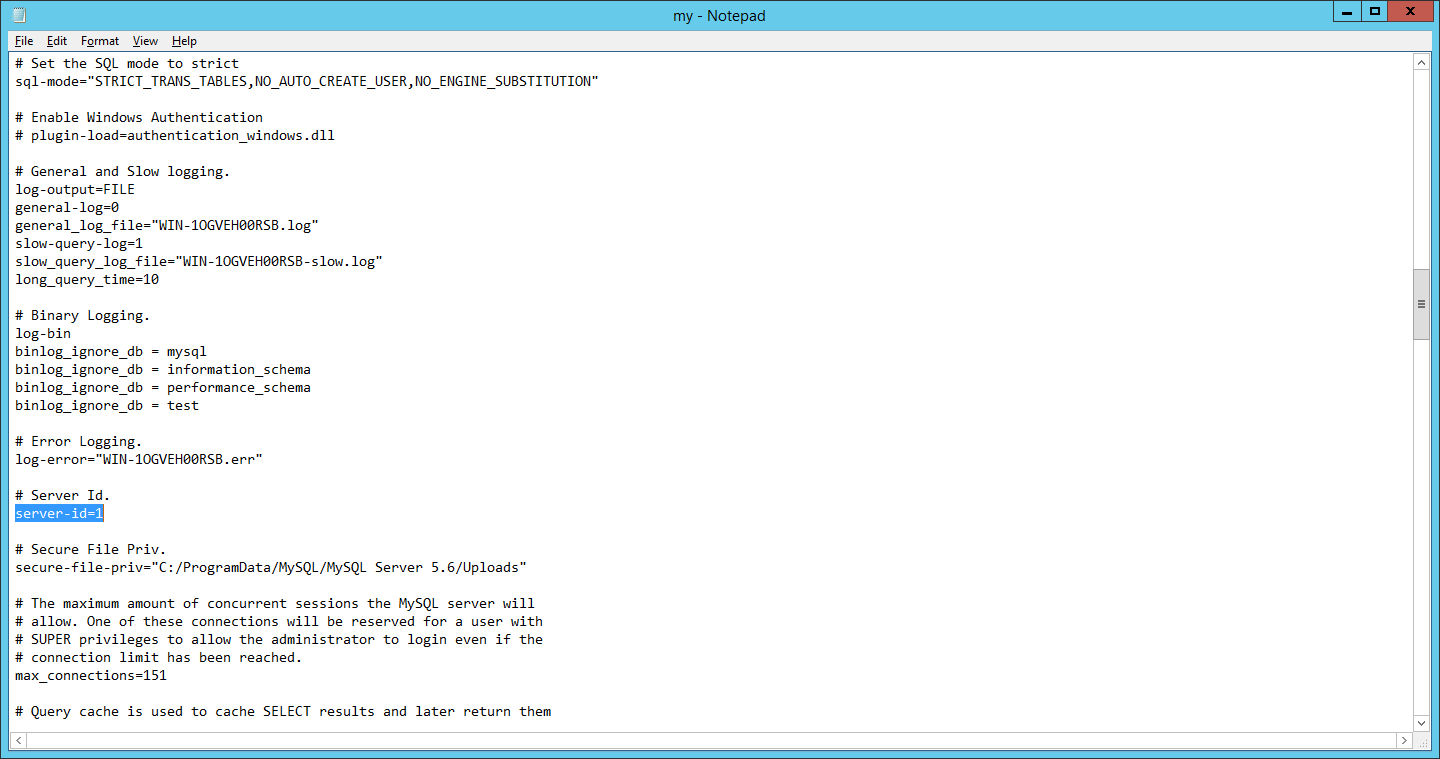Click the slow-query-log=1 line
1440x759 pixels.
[x=79, y=243]
